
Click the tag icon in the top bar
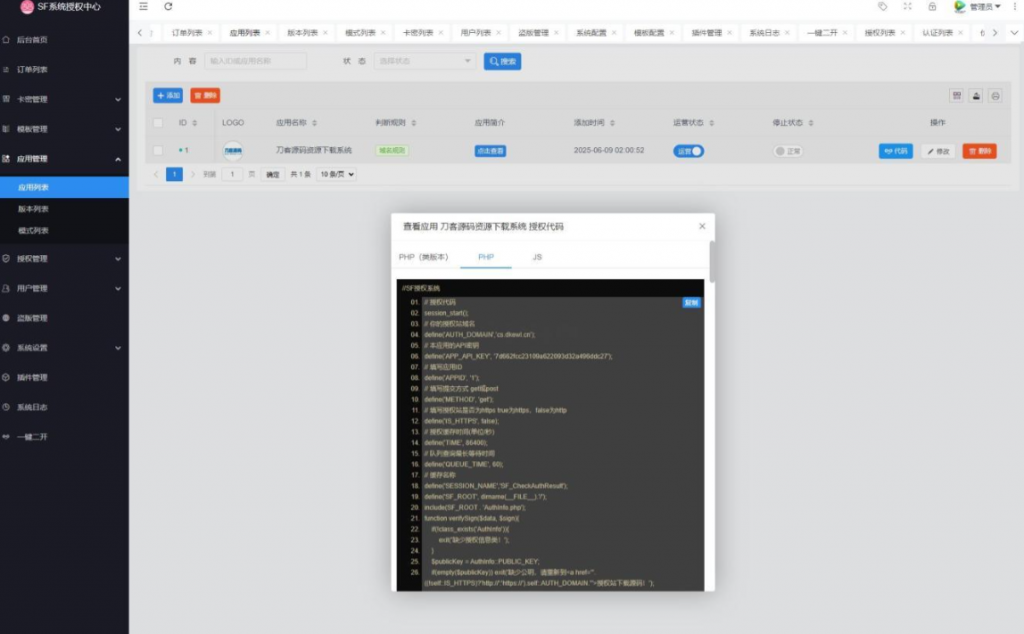(882, 7)
